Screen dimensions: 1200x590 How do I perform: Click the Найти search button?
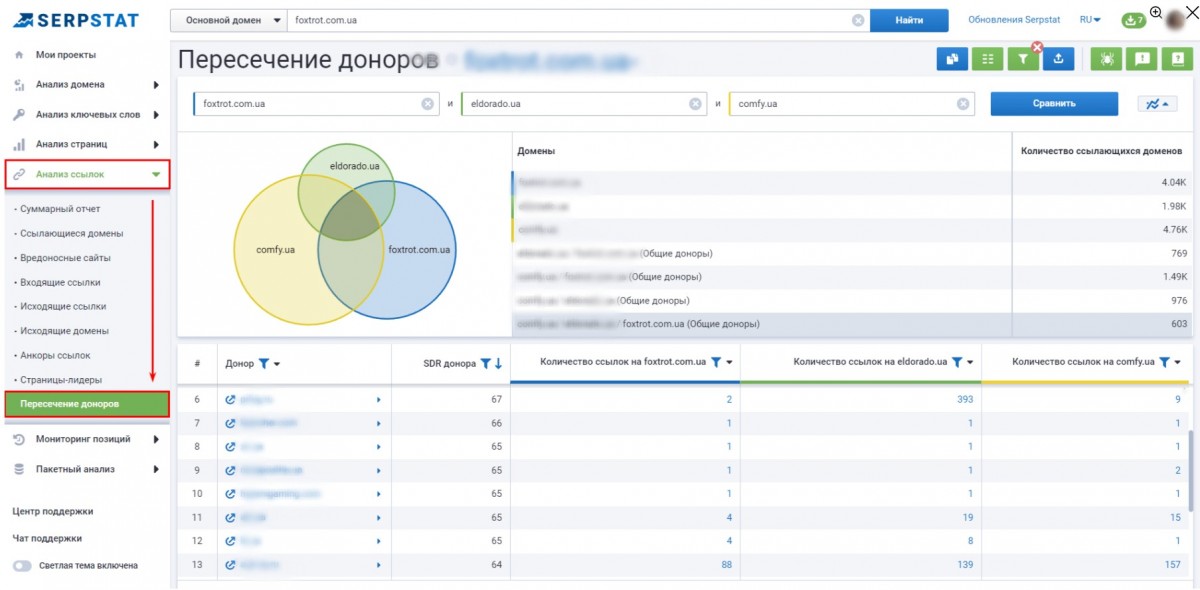[909, 20]
